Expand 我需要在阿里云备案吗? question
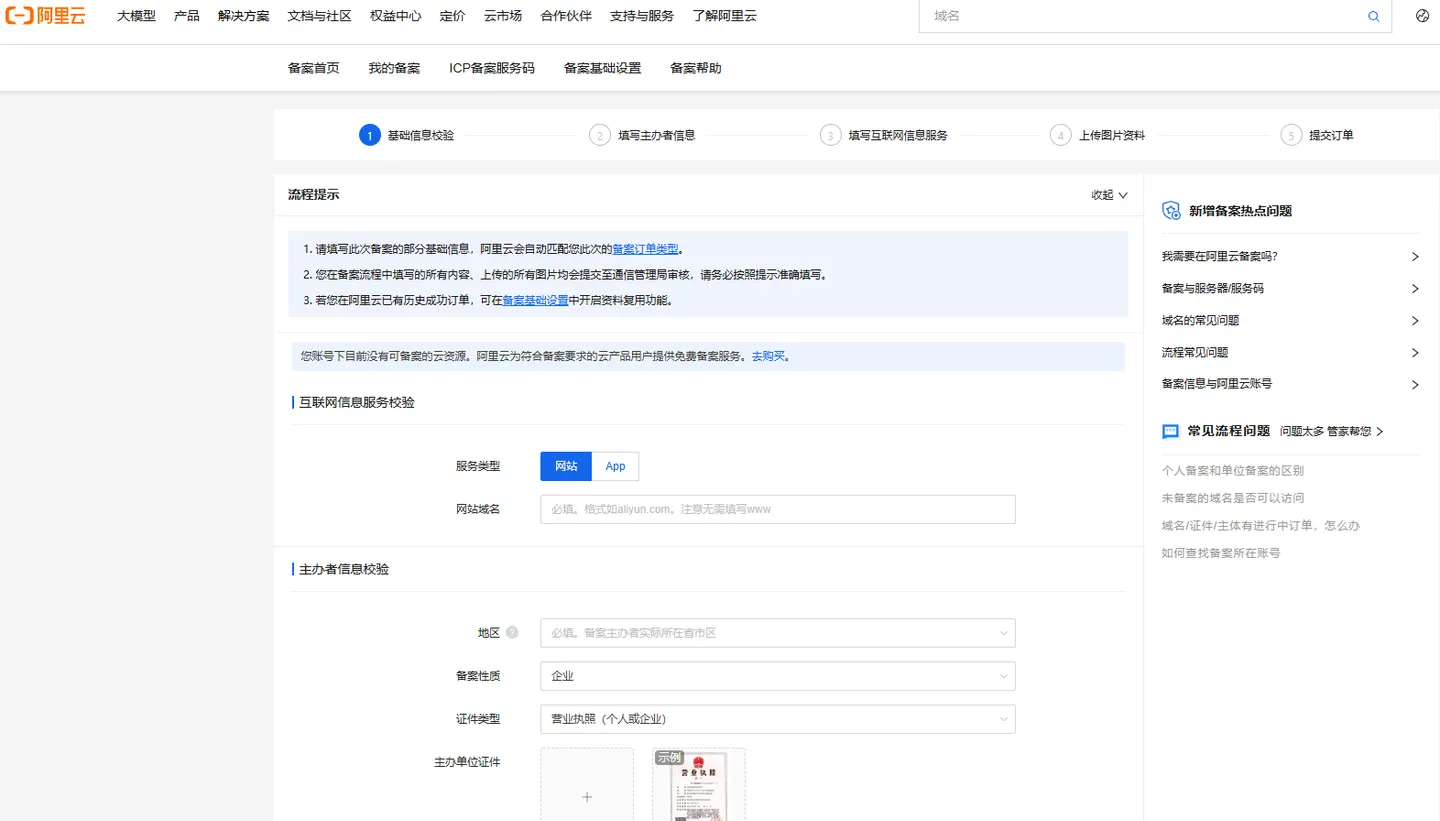 [x=1291, y=257]
